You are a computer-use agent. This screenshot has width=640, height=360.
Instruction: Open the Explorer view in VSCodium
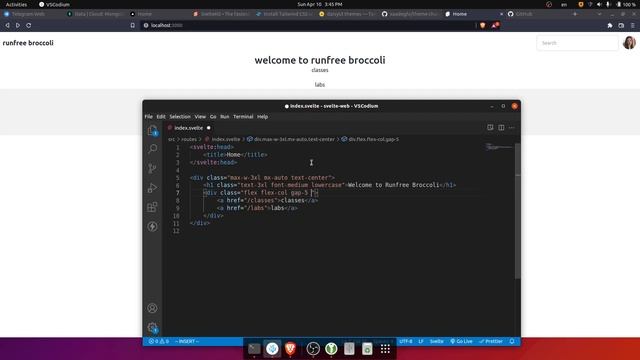pyautogui.click(x=152, y=131)
